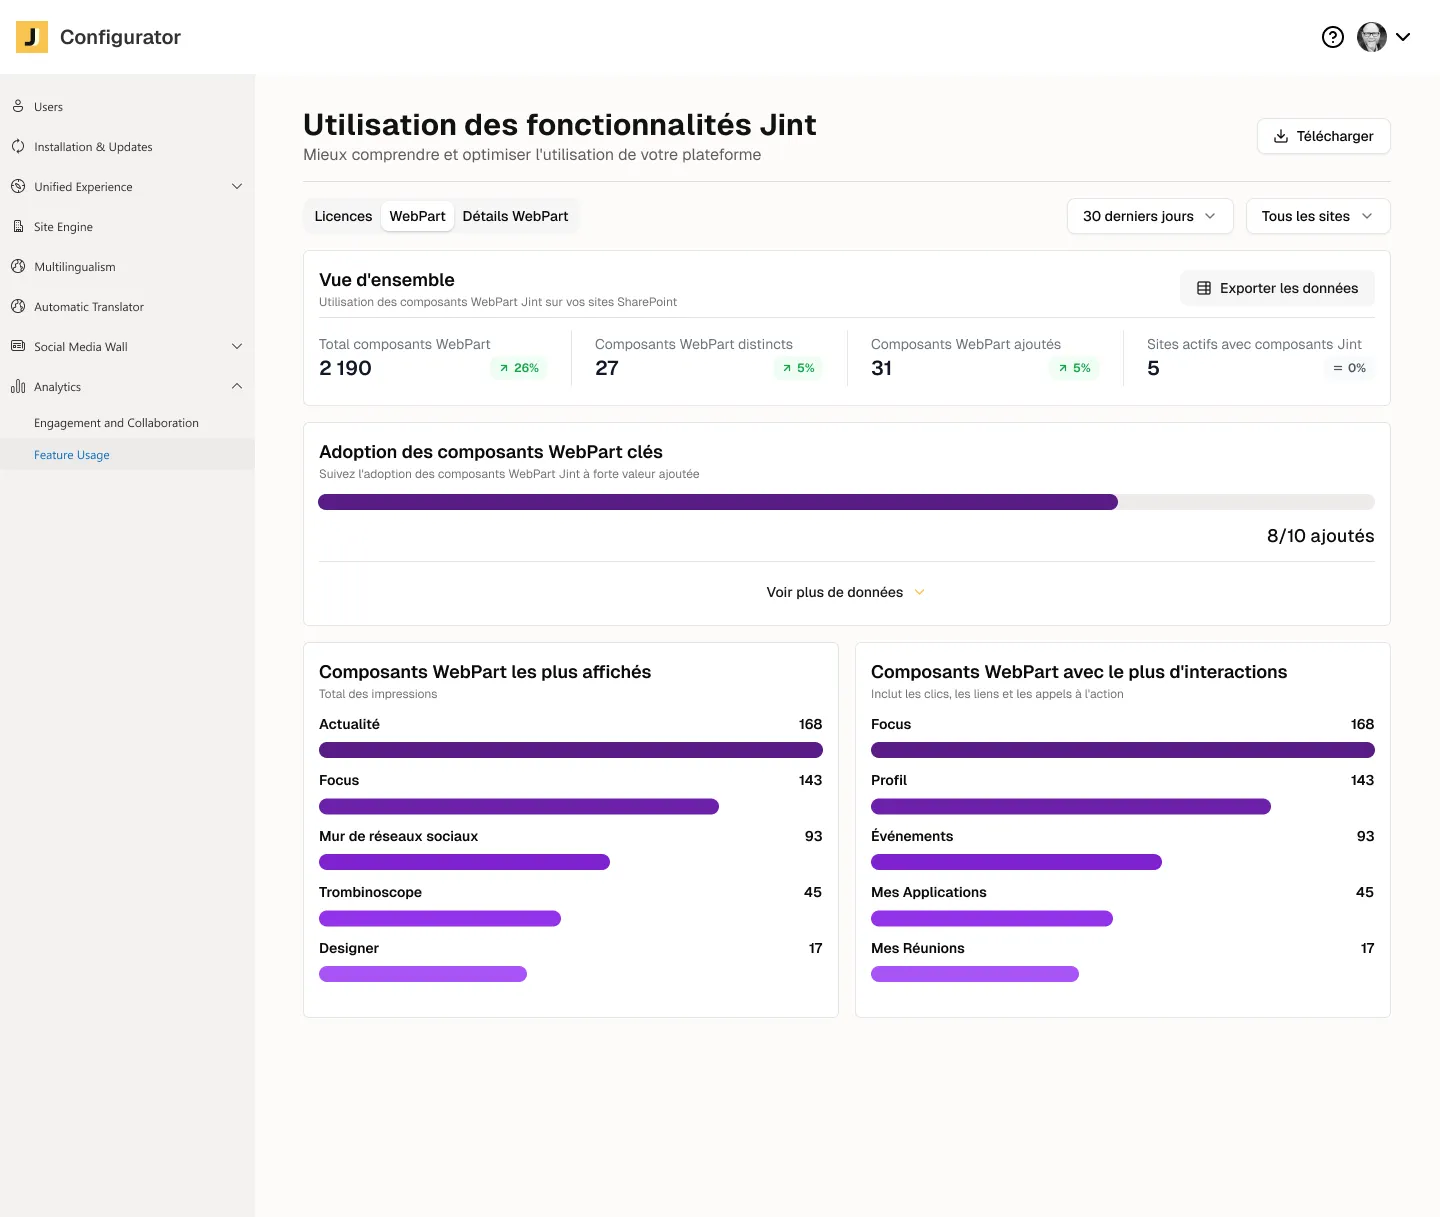Click the Profil interactions bar
The height and width of the screenshot is (1217, 1440).
coord(1071,806)
